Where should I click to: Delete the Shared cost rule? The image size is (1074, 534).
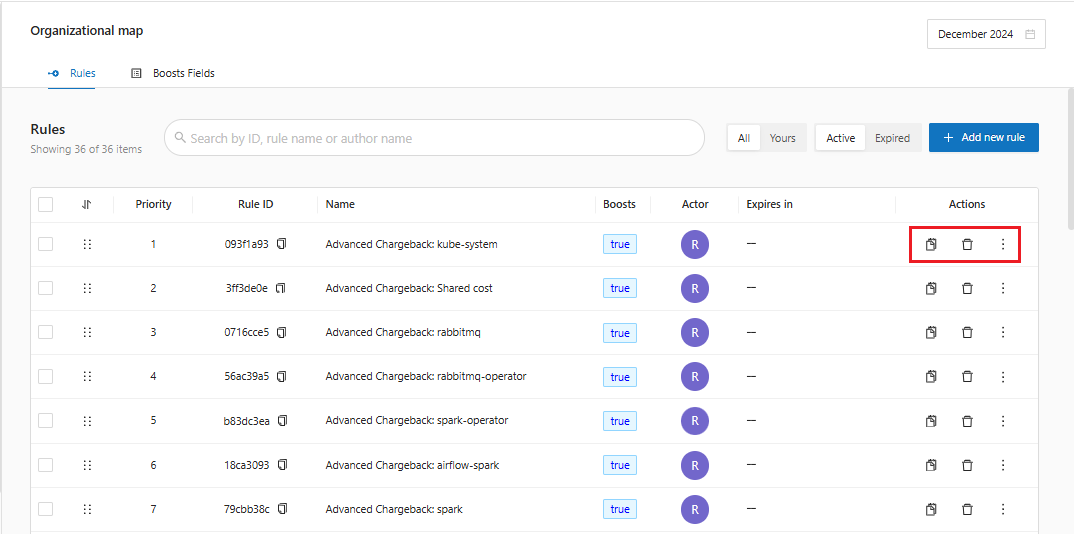[x=967, y=289]
